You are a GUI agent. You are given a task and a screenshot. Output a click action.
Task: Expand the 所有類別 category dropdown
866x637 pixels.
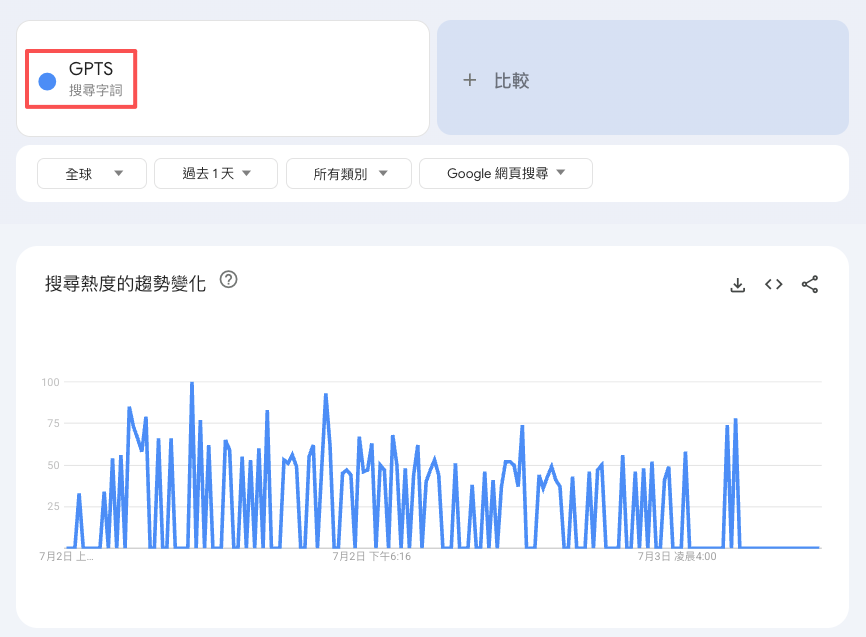click(x=348, y=173)
